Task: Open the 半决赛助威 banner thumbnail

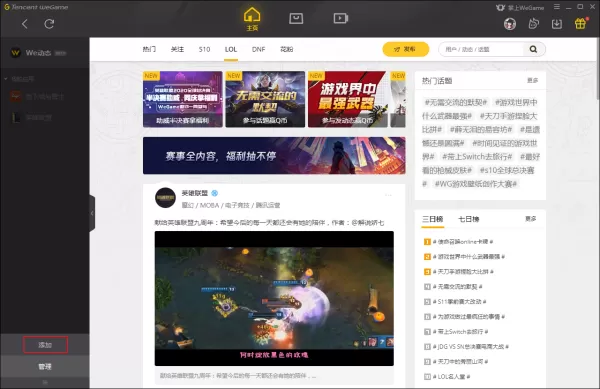Action: point(183,99)
